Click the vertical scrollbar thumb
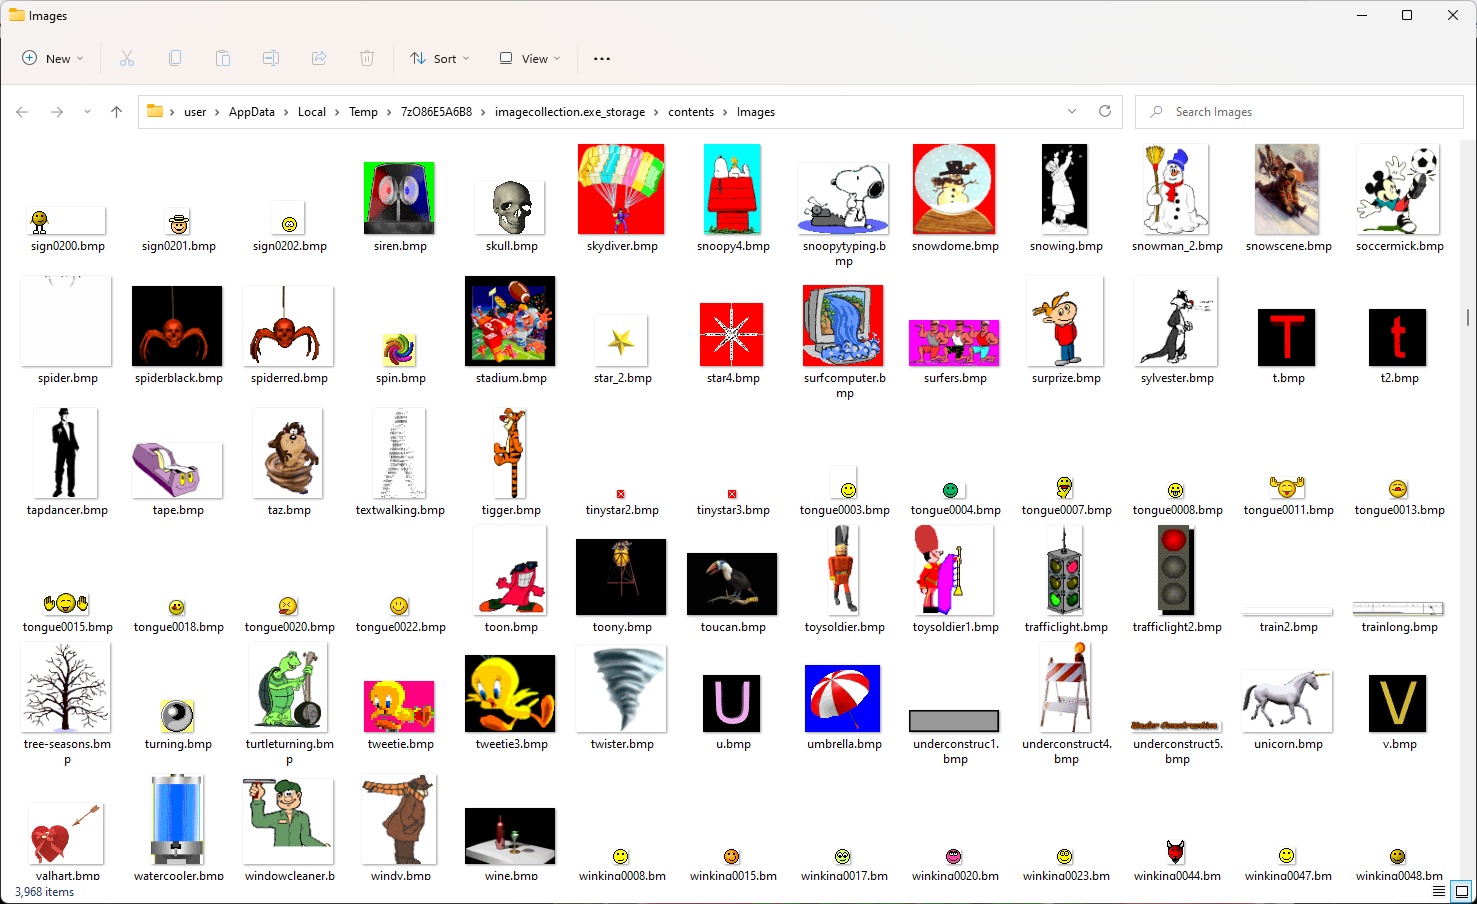This screenshot has width=1477, height=904. [x=1468, y=317]
